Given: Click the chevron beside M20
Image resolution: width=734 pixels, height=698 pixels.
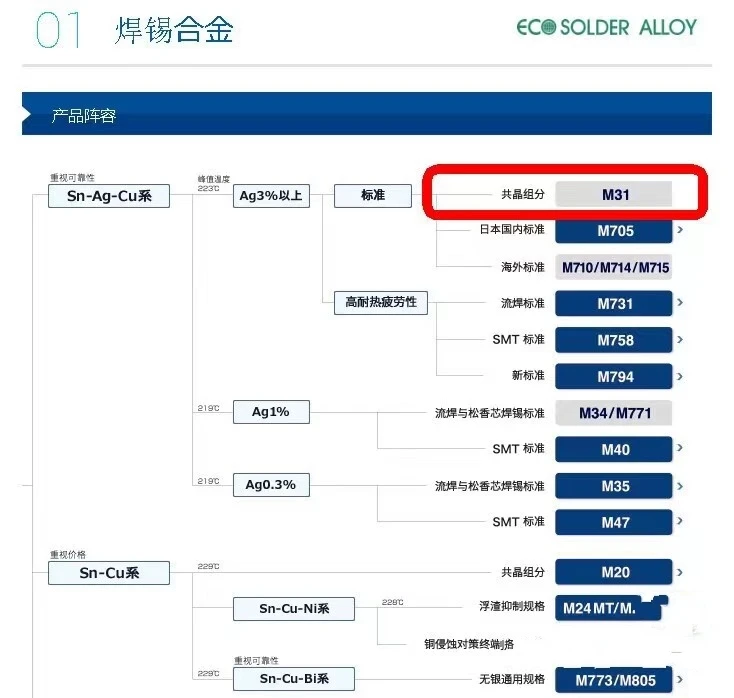Looking at the screenshot, I should [x=680, y=573].
